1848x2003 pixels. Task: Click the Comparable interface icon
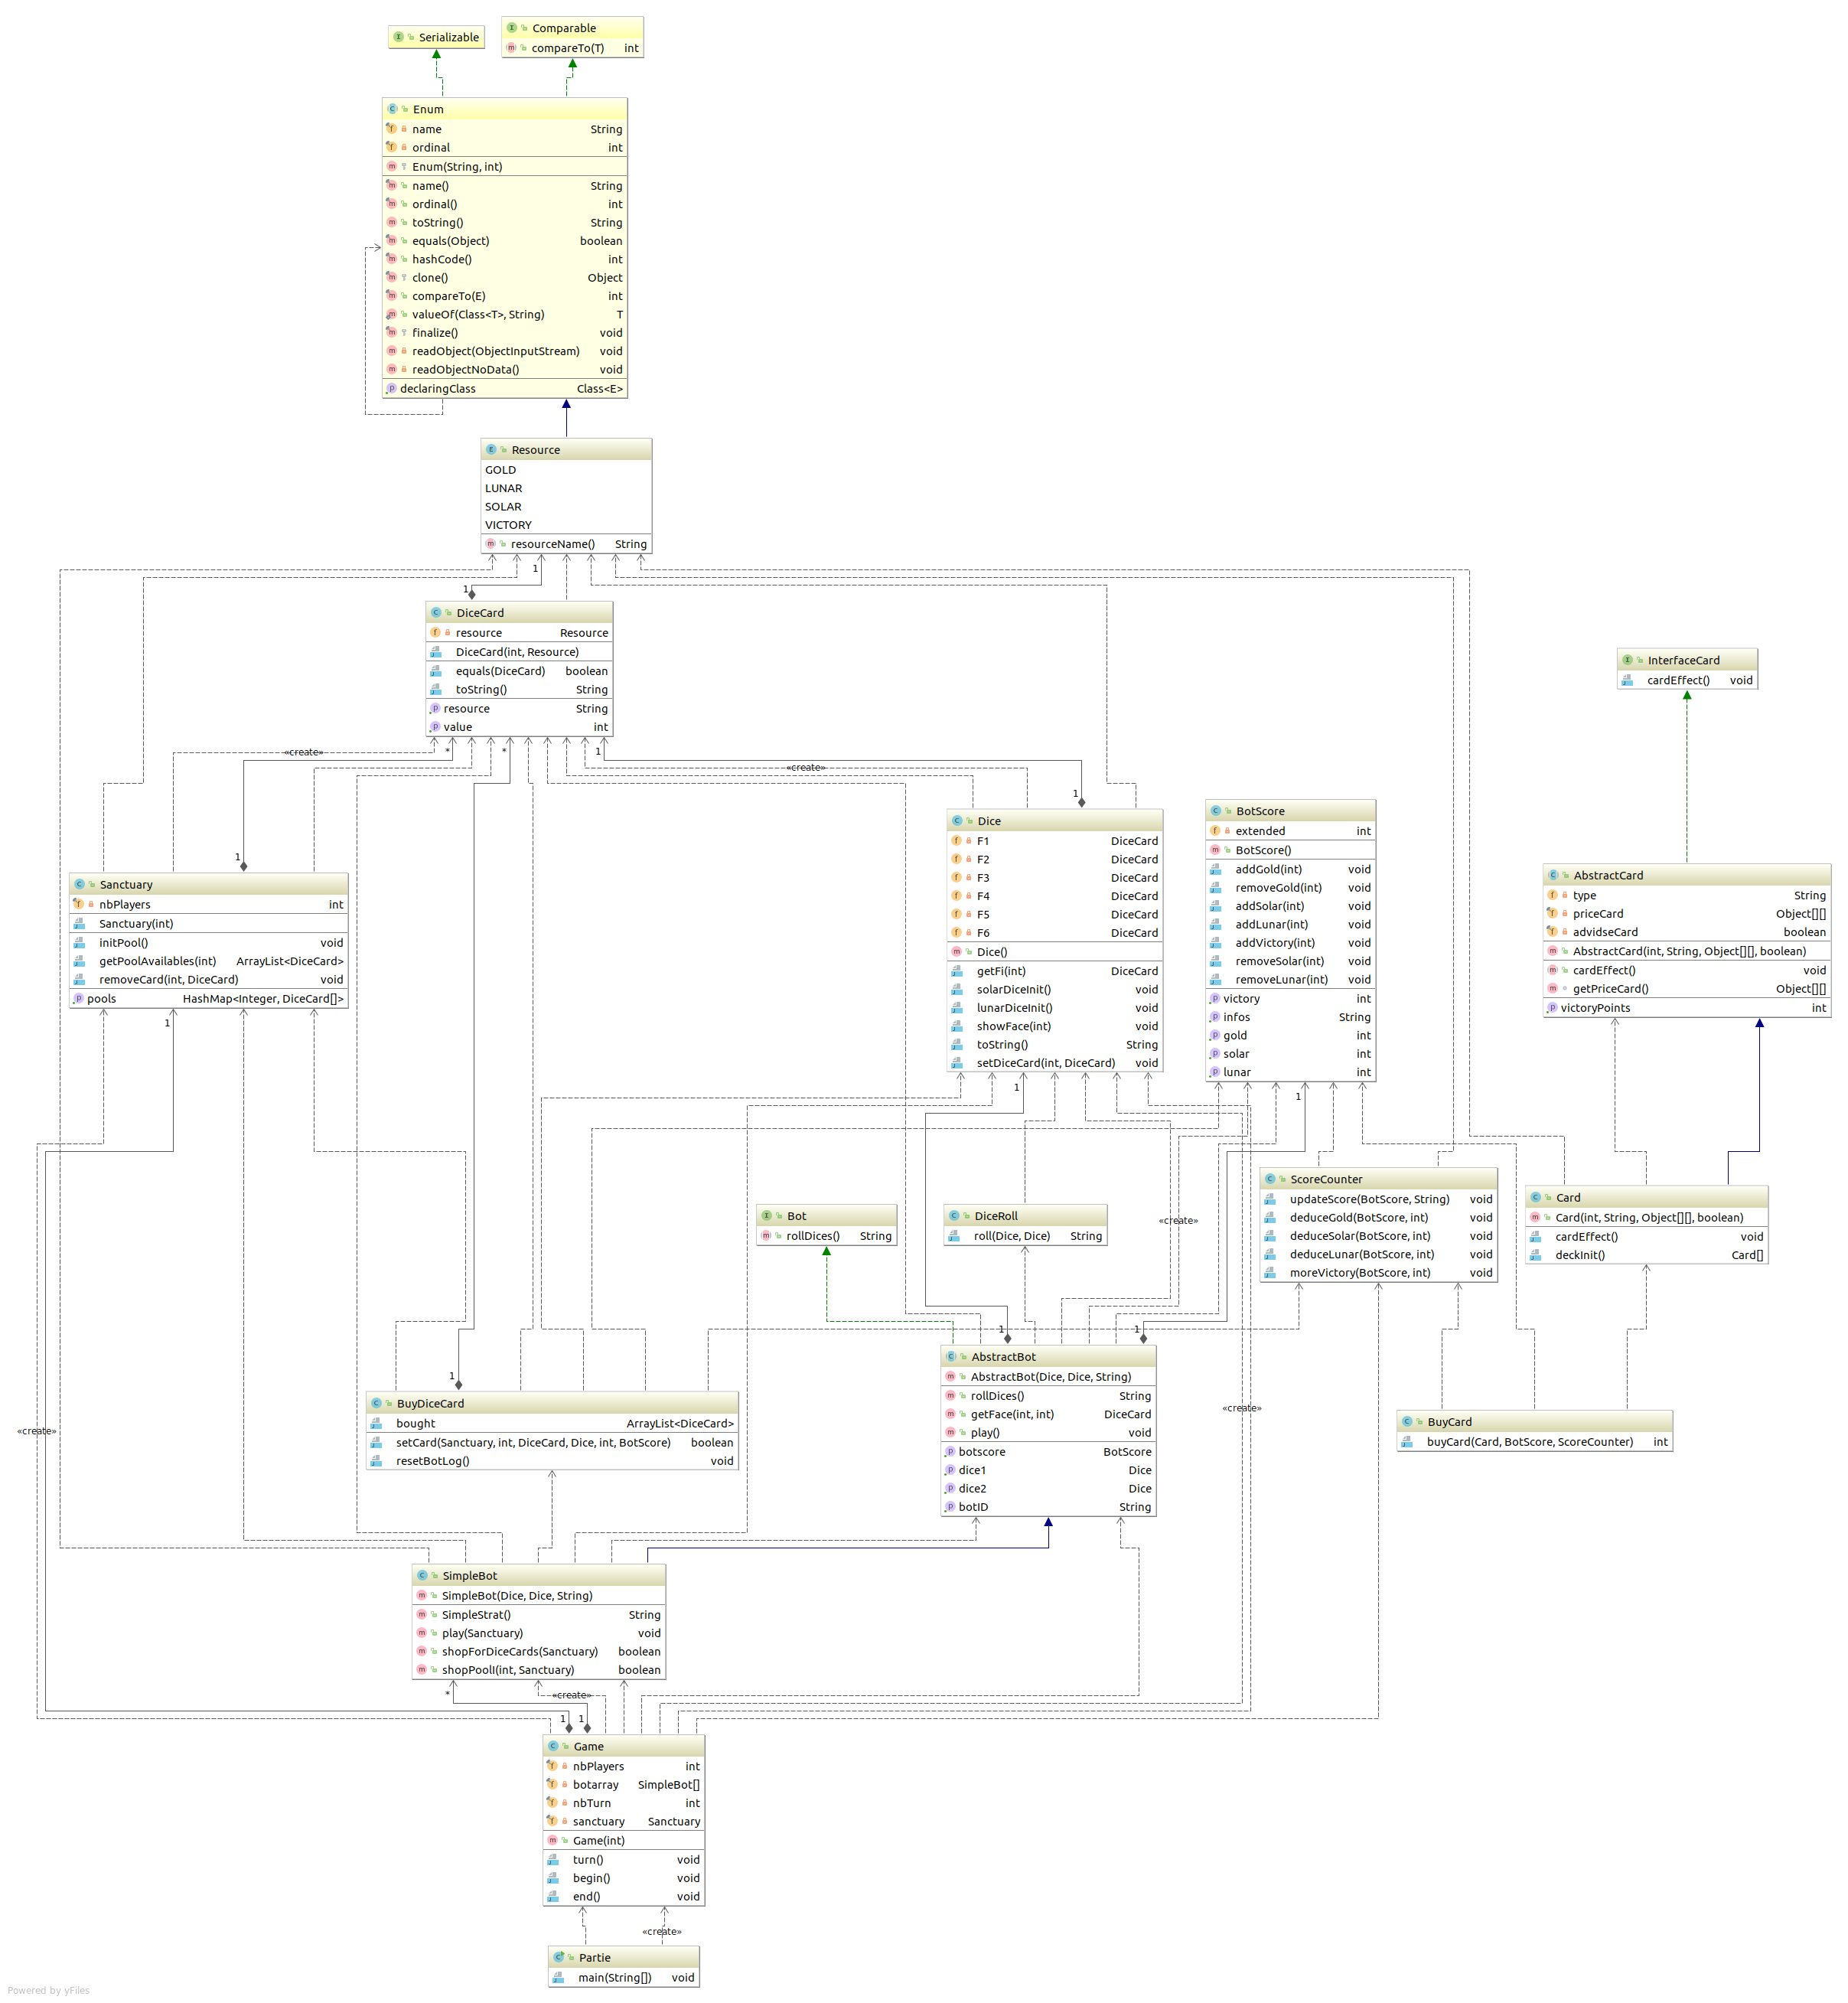(511, 28)
